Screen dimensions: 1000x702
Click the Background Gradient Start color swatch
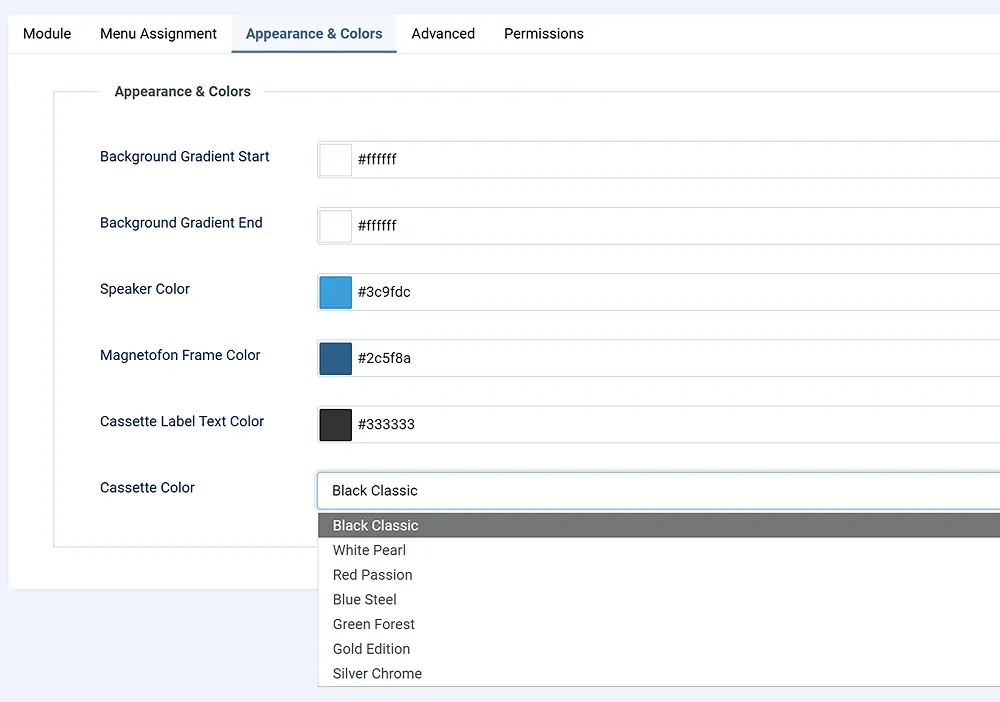coord(336,160)
